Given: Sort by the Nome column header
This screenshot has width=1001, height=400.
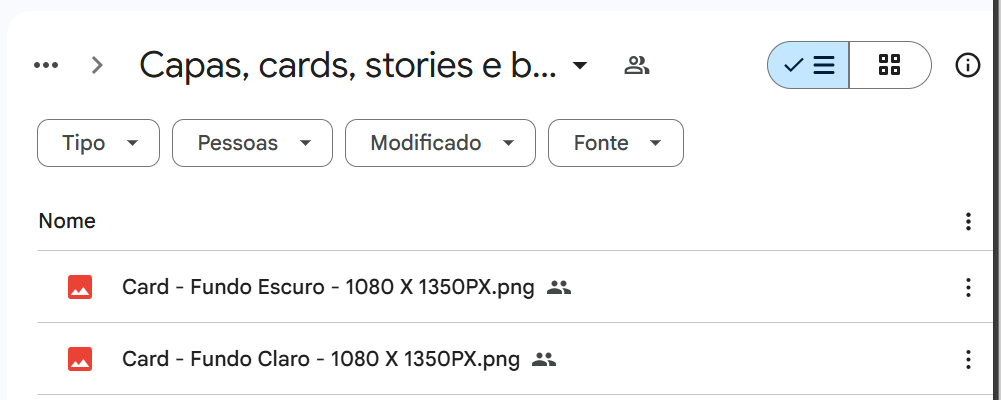Looking at the screenshot, I should pos(67,221).
